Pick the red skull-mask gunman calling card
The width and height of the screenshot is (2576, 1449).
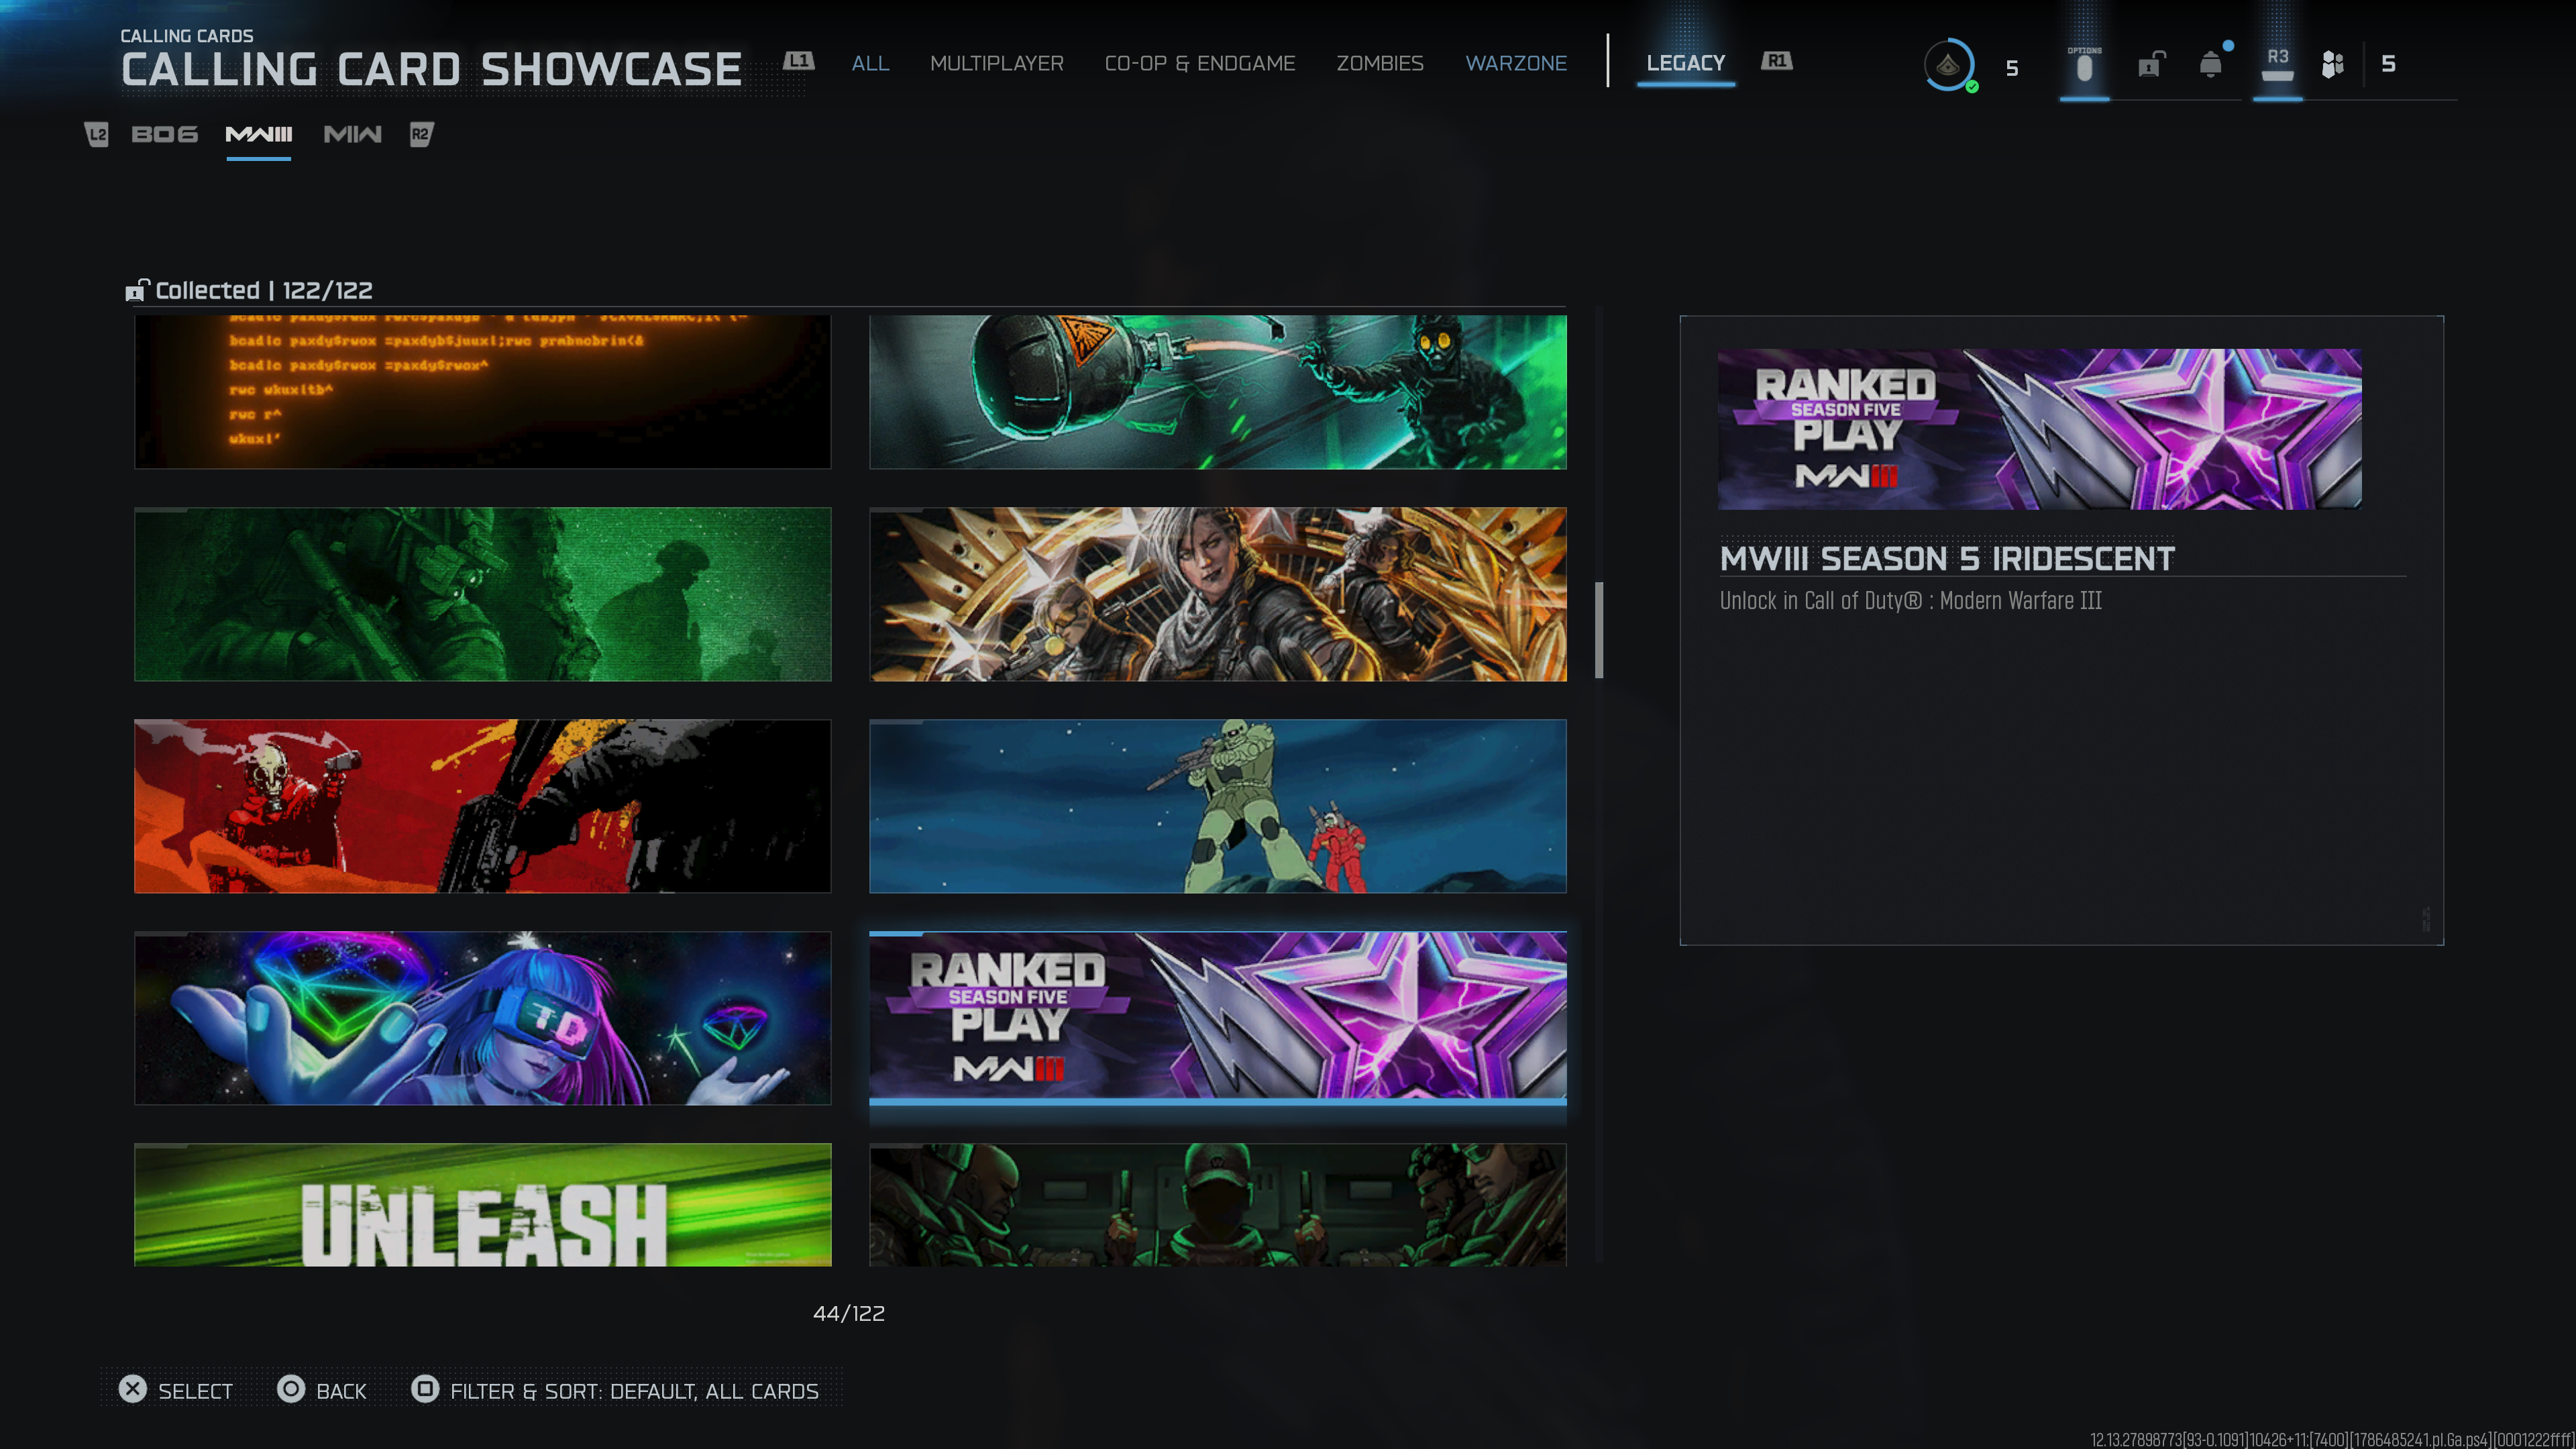[483, 806]
